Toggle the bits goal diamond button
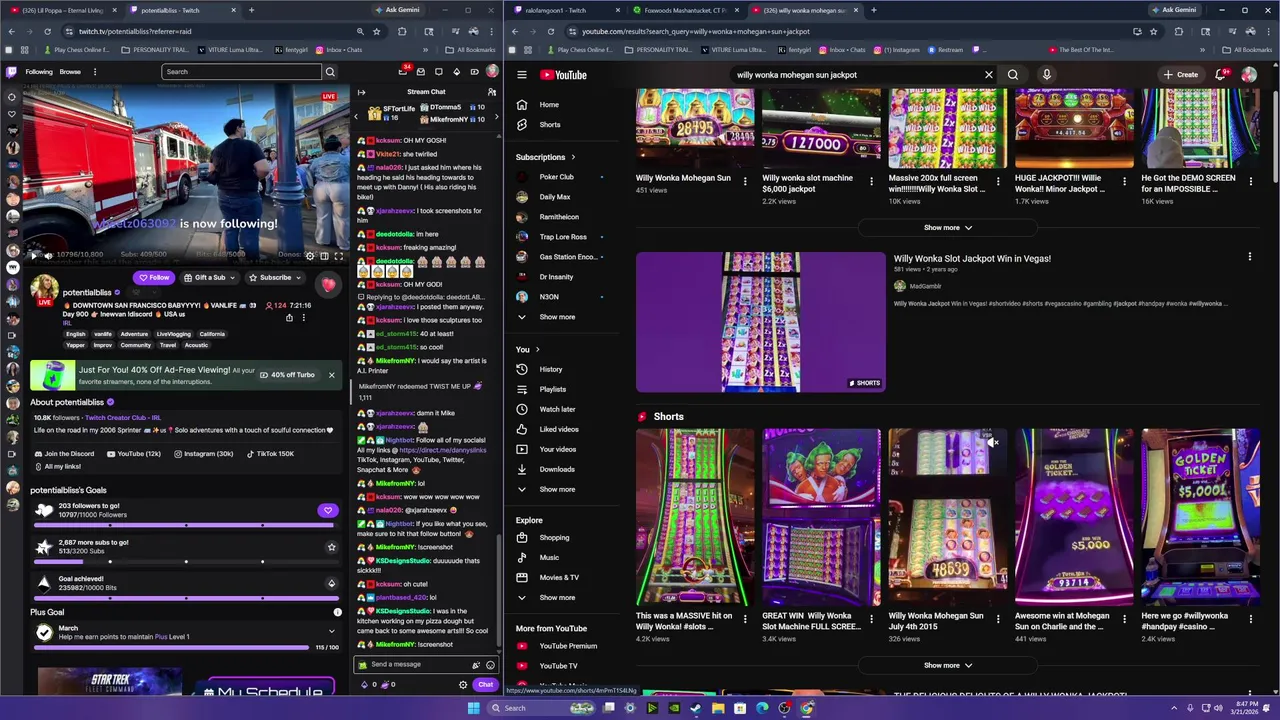 pyautogui.click(x=331, y=583)
